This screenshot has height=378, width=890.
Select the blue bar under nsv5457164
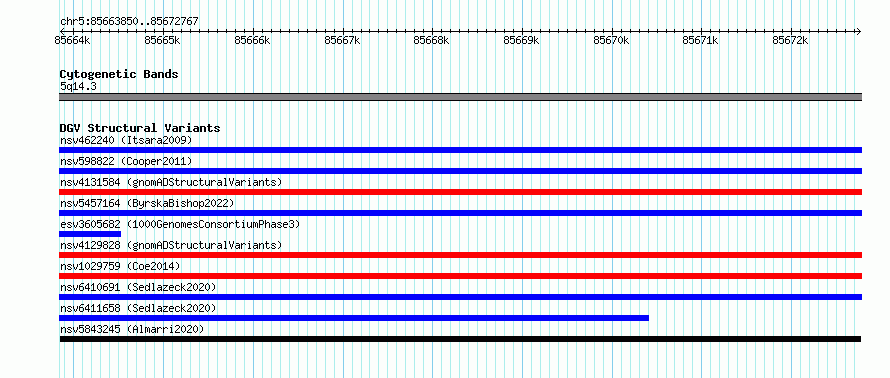point(460,213)
